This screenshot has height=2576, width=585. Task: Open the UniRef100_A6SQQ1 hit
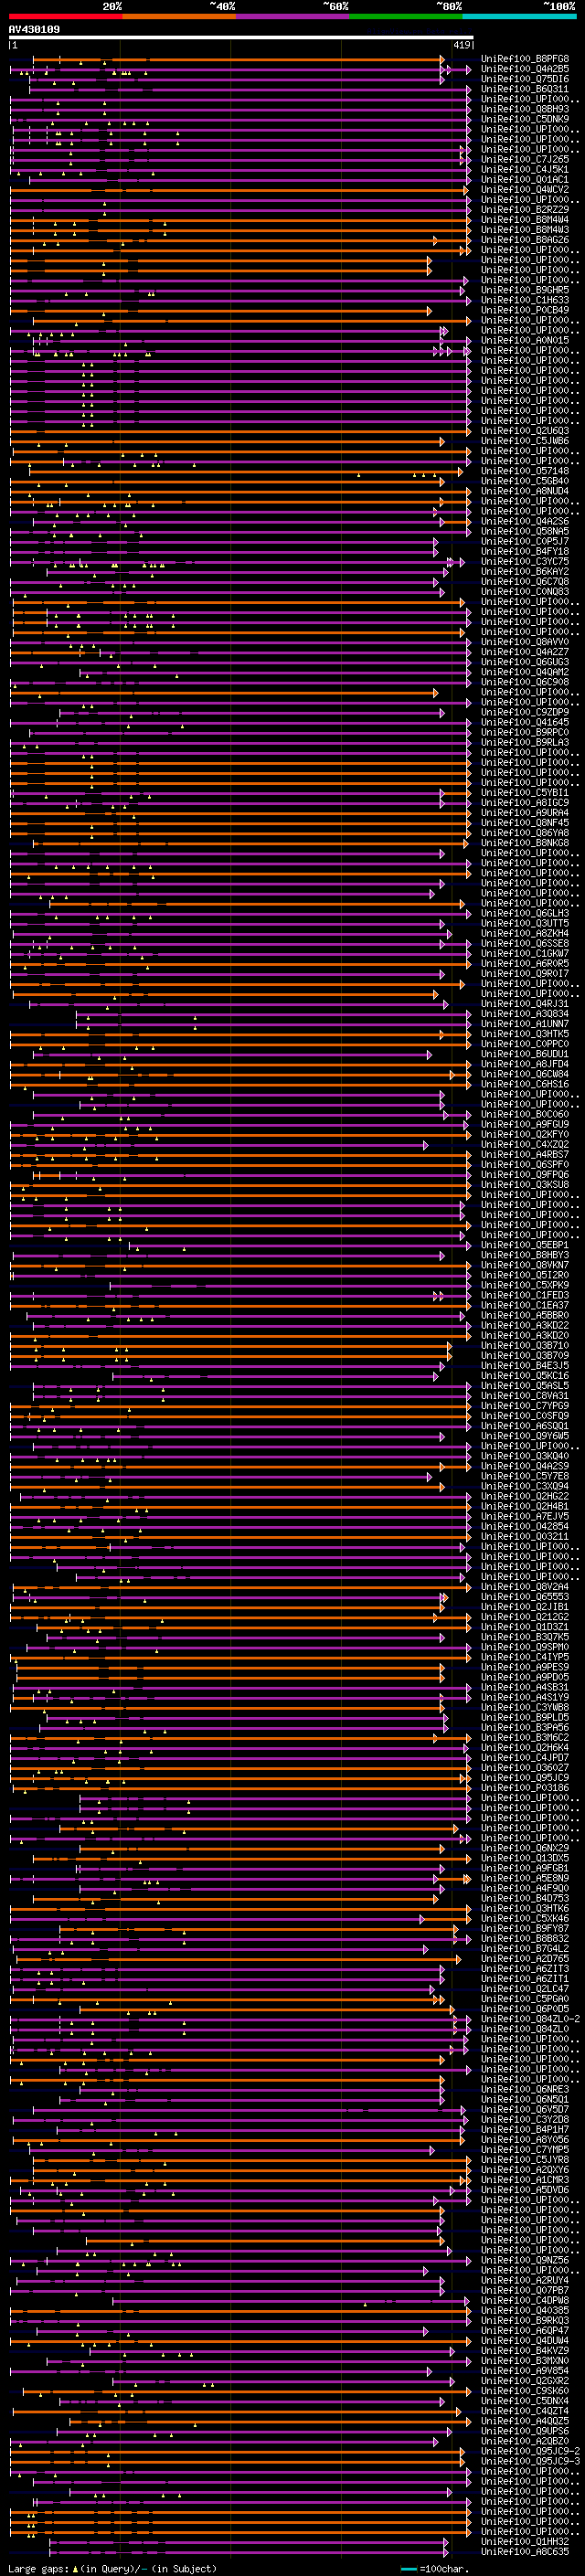tap(525, 1426)
